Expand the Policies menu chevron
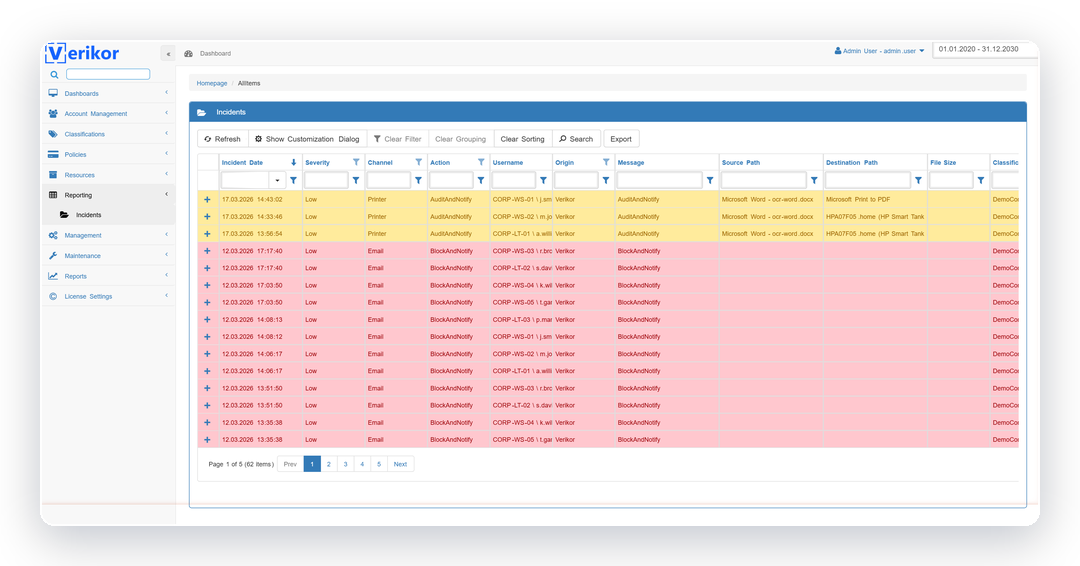Viewport: 1080px width, 566px height. (x=166, y=154)
